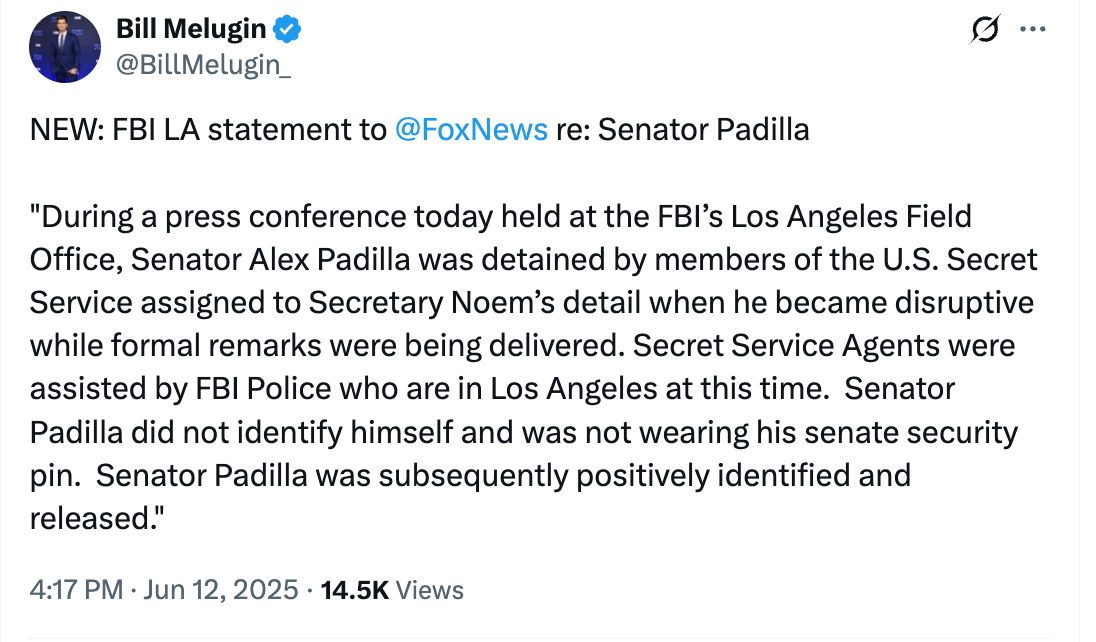Open the 14.5K view count
1096x642 pixels.
353,590
